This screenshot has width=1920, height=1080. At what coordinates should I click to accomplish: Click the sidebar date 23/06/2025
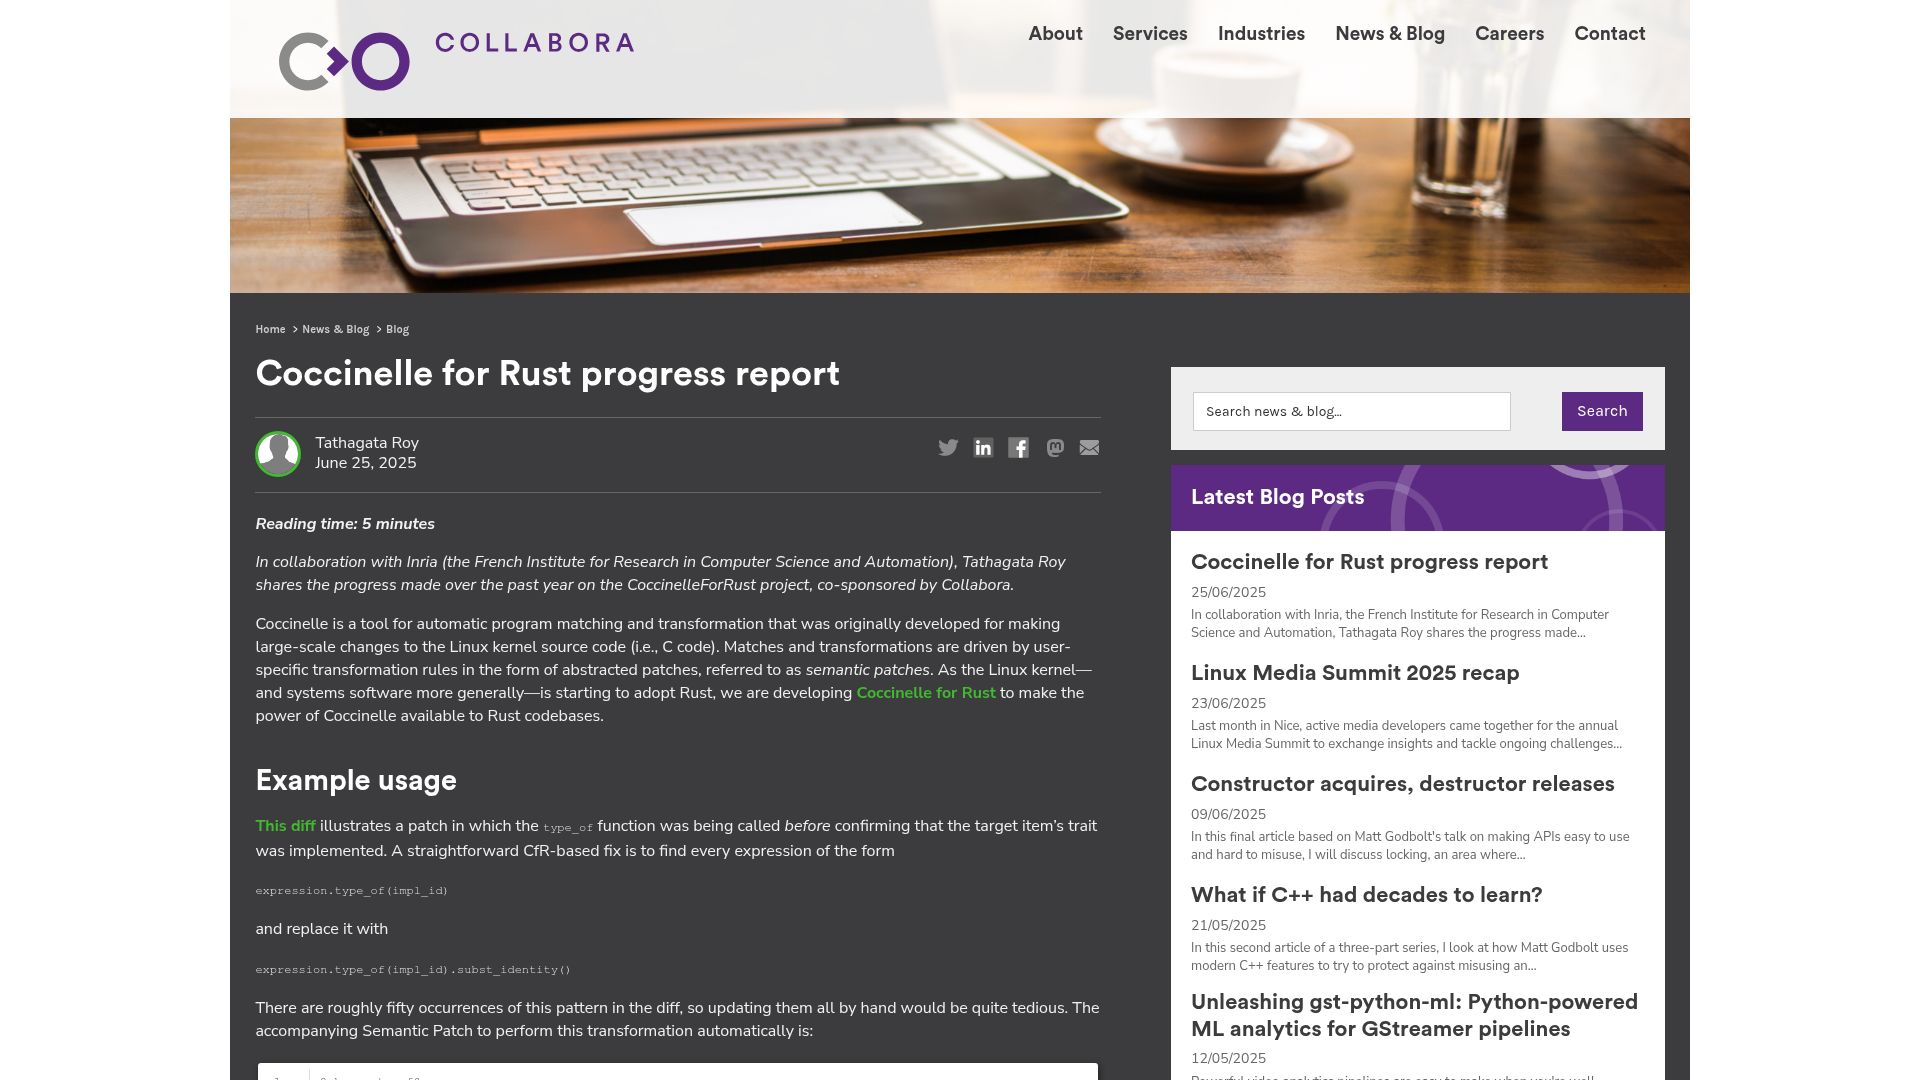click(x=1228, y=704)
